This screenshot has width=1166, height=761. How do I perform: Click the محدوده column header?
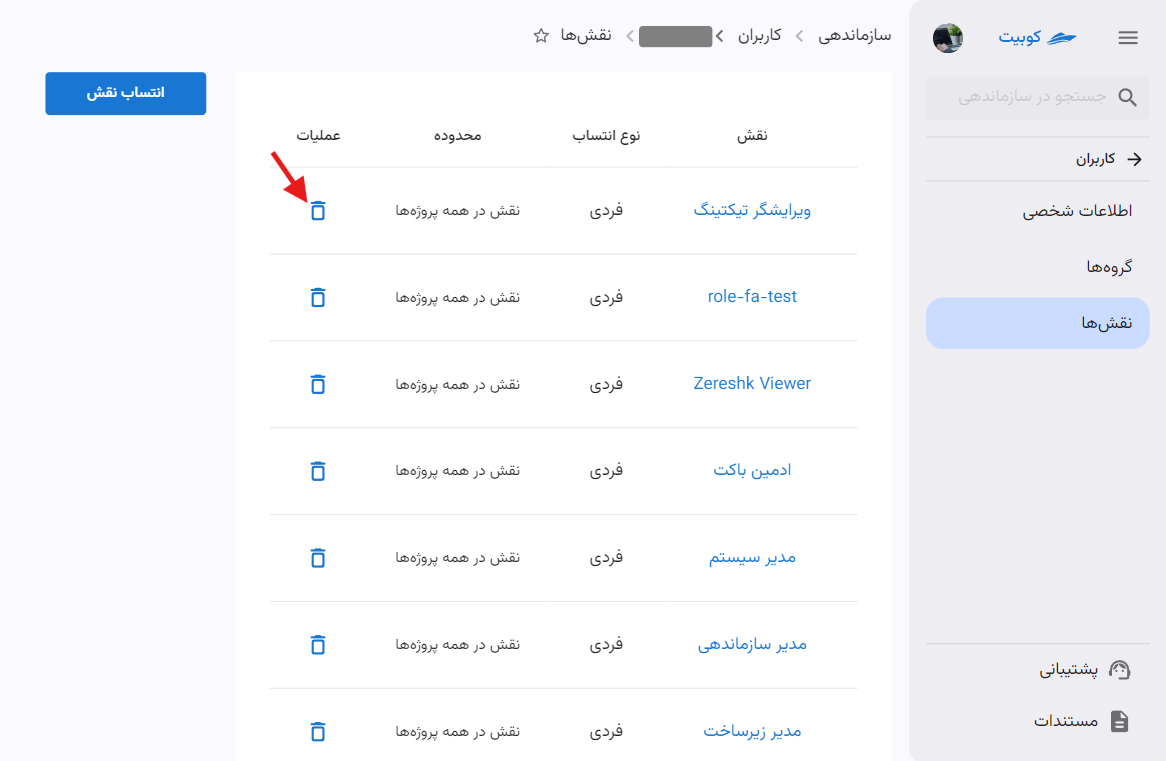(x=457, y=135)
